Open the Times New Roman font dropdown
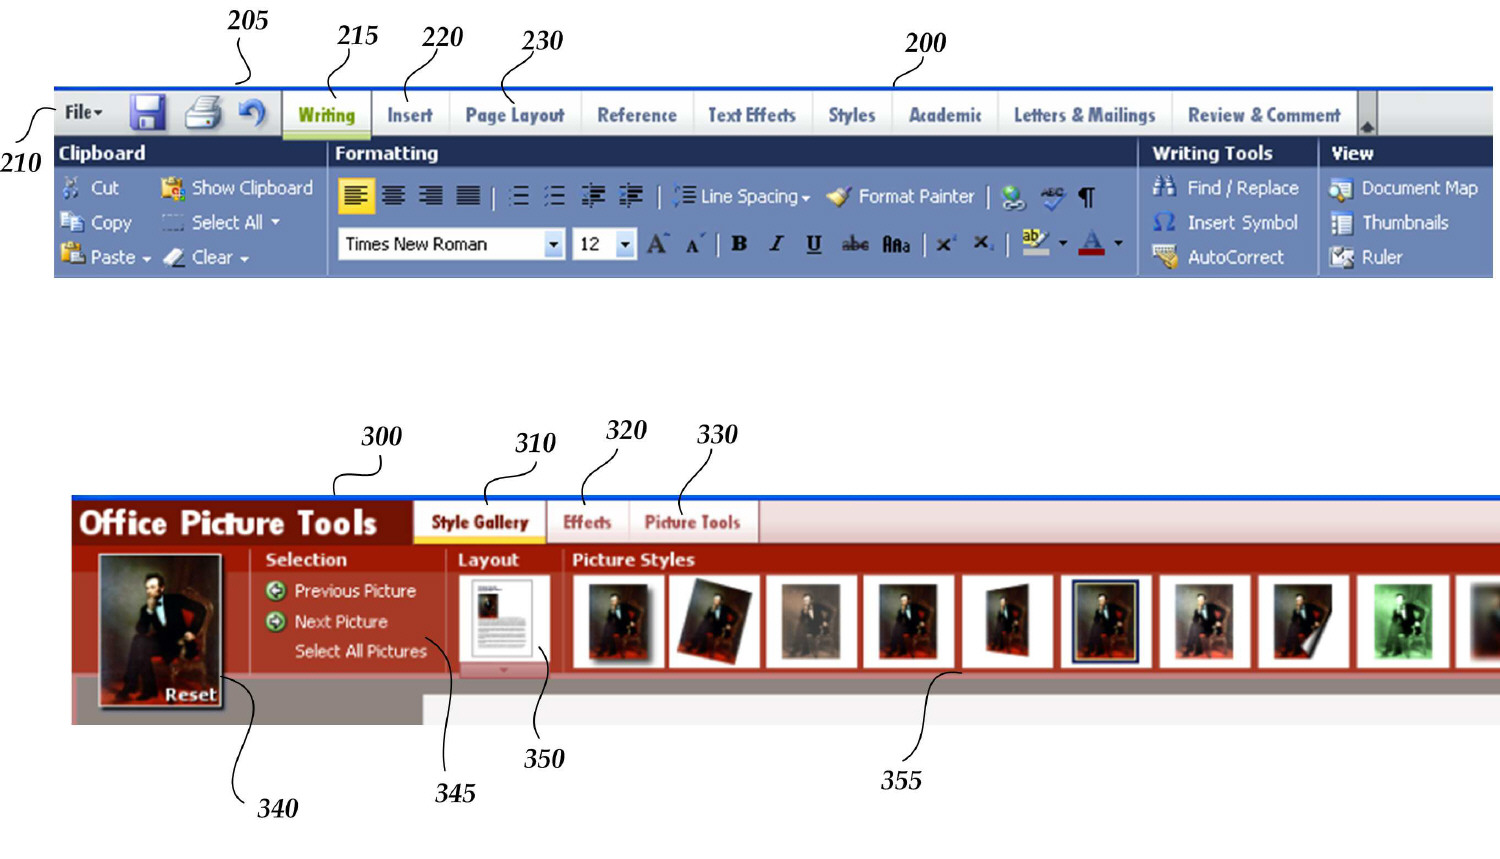1500x859 pixels. 553,244
